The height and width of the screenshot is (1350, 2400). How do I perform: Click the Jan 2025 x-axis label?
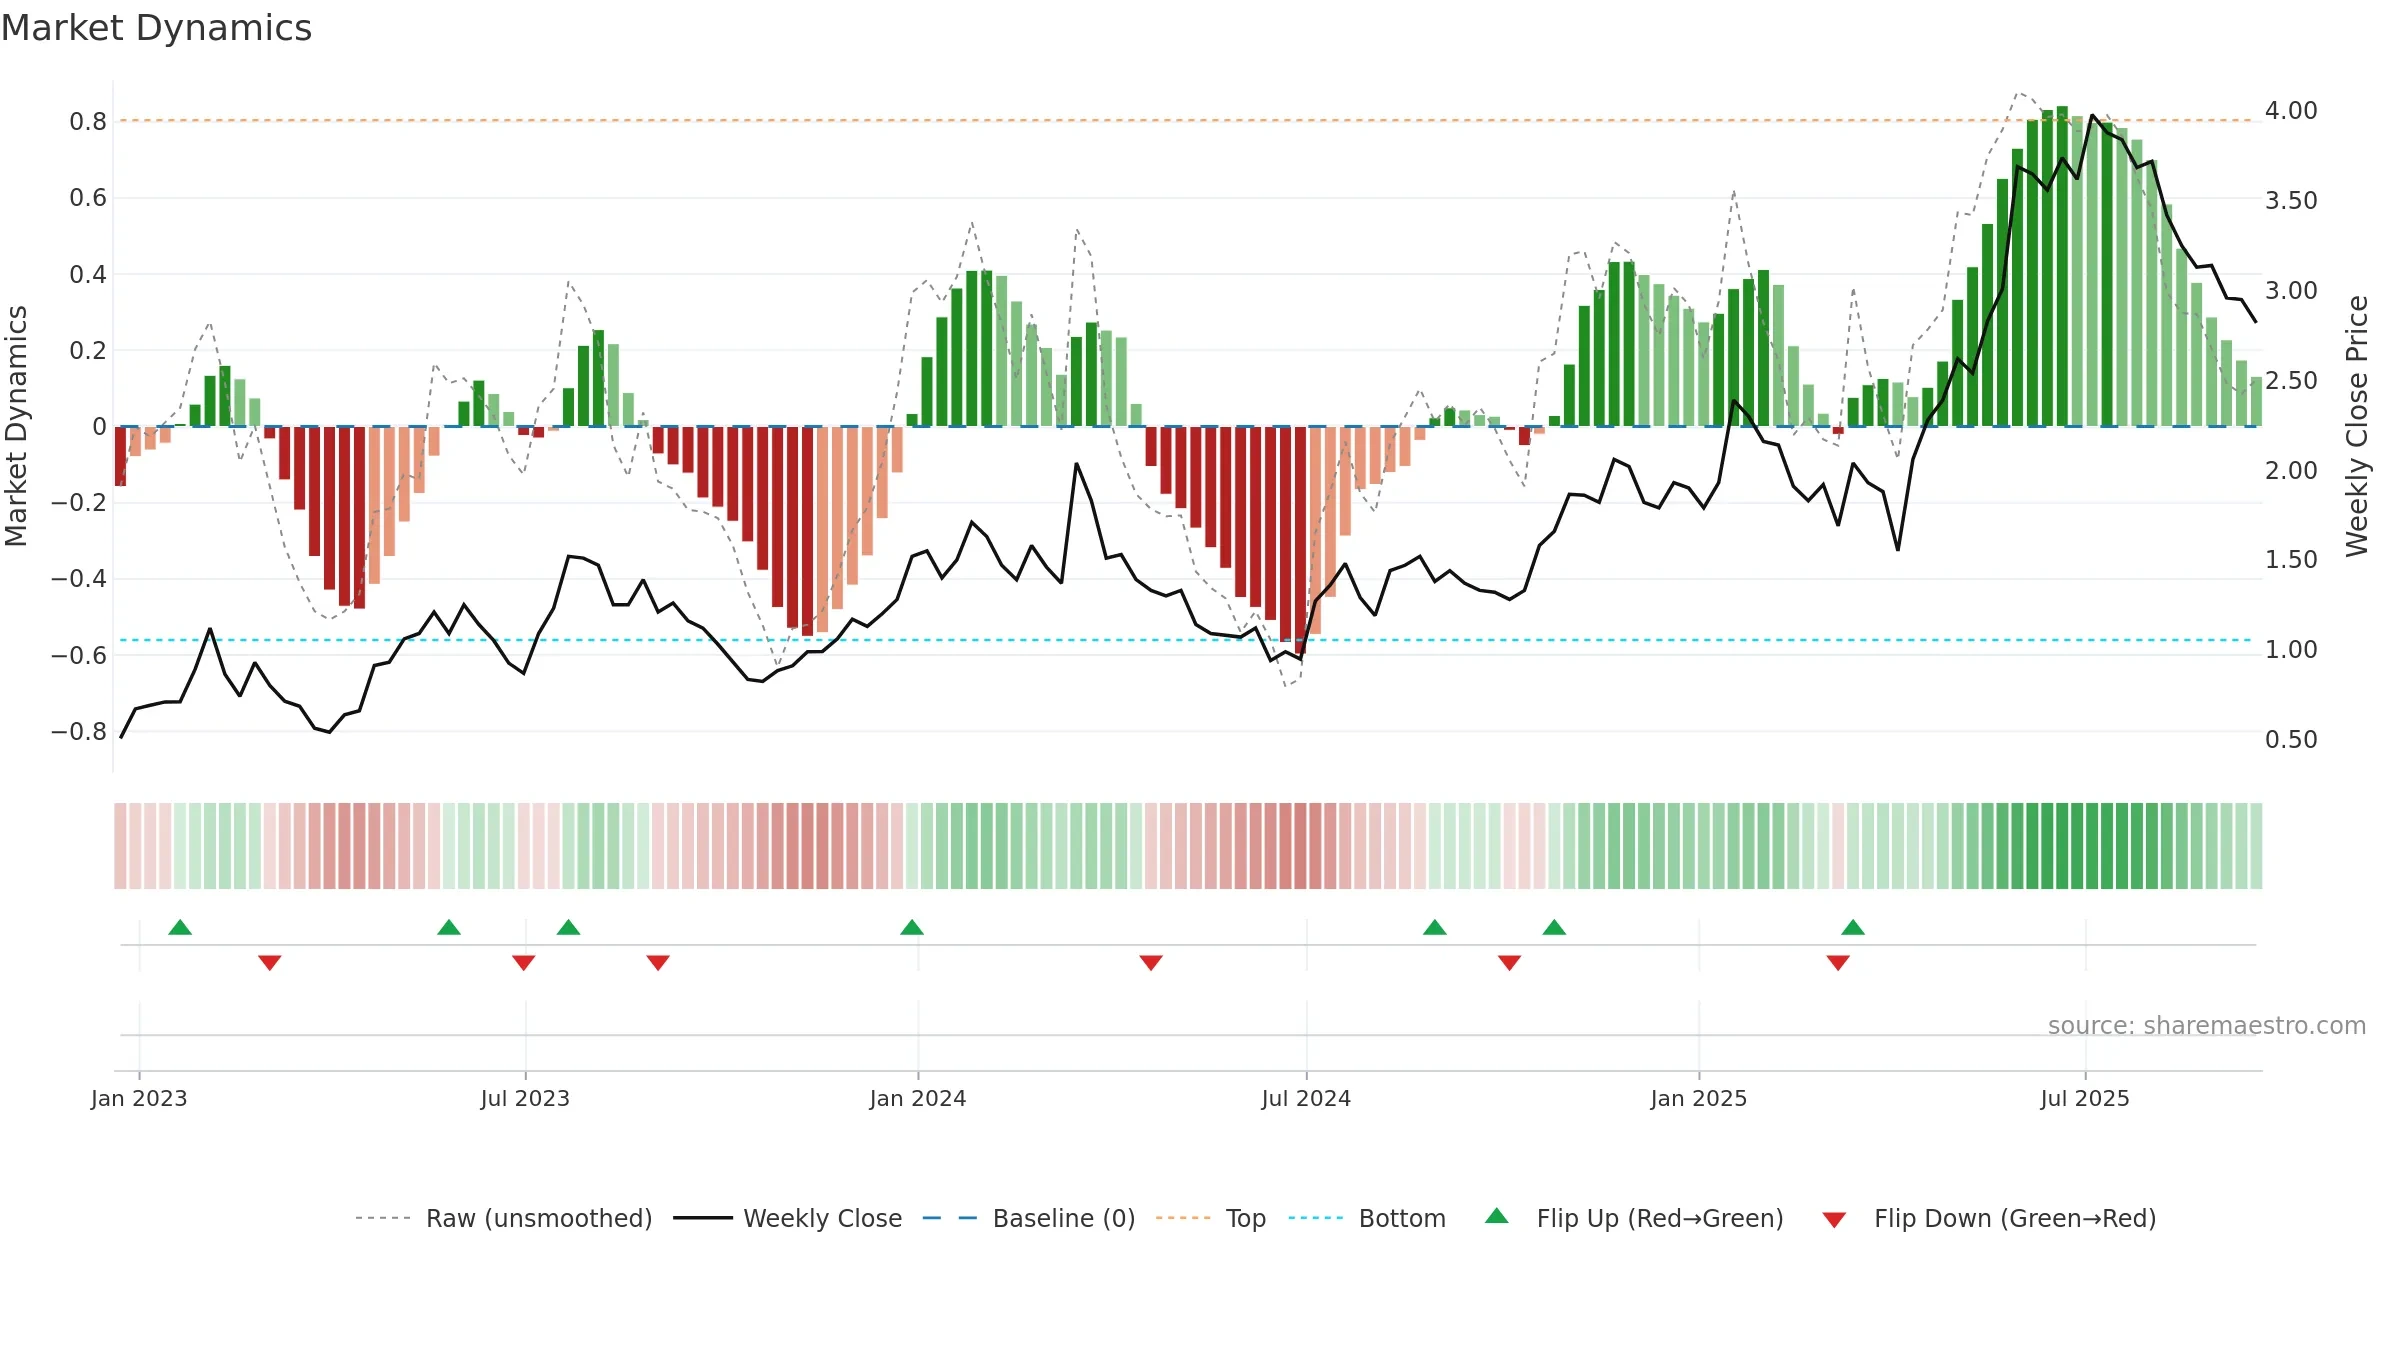(1699, 1098)
